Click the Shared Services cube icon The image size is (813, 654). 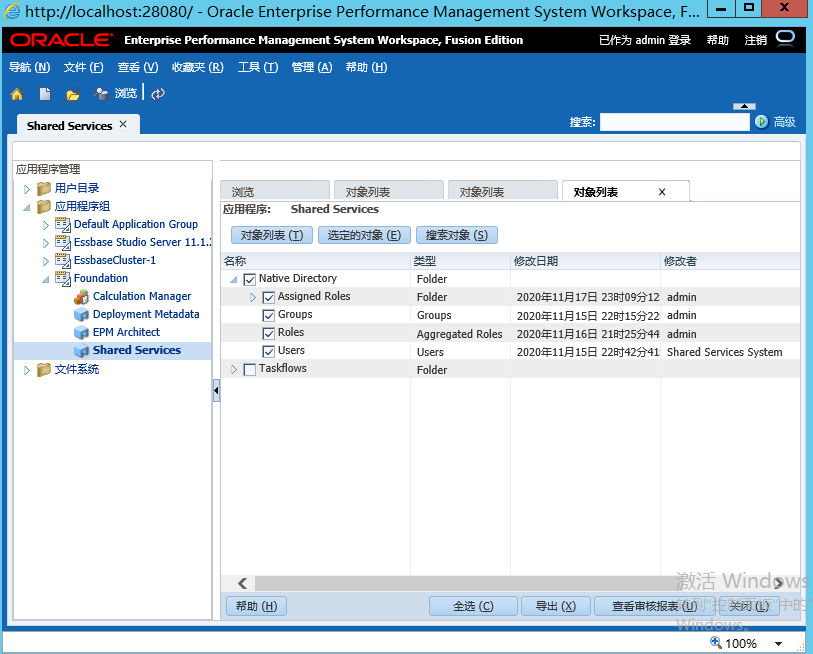(x=81, y=351)
